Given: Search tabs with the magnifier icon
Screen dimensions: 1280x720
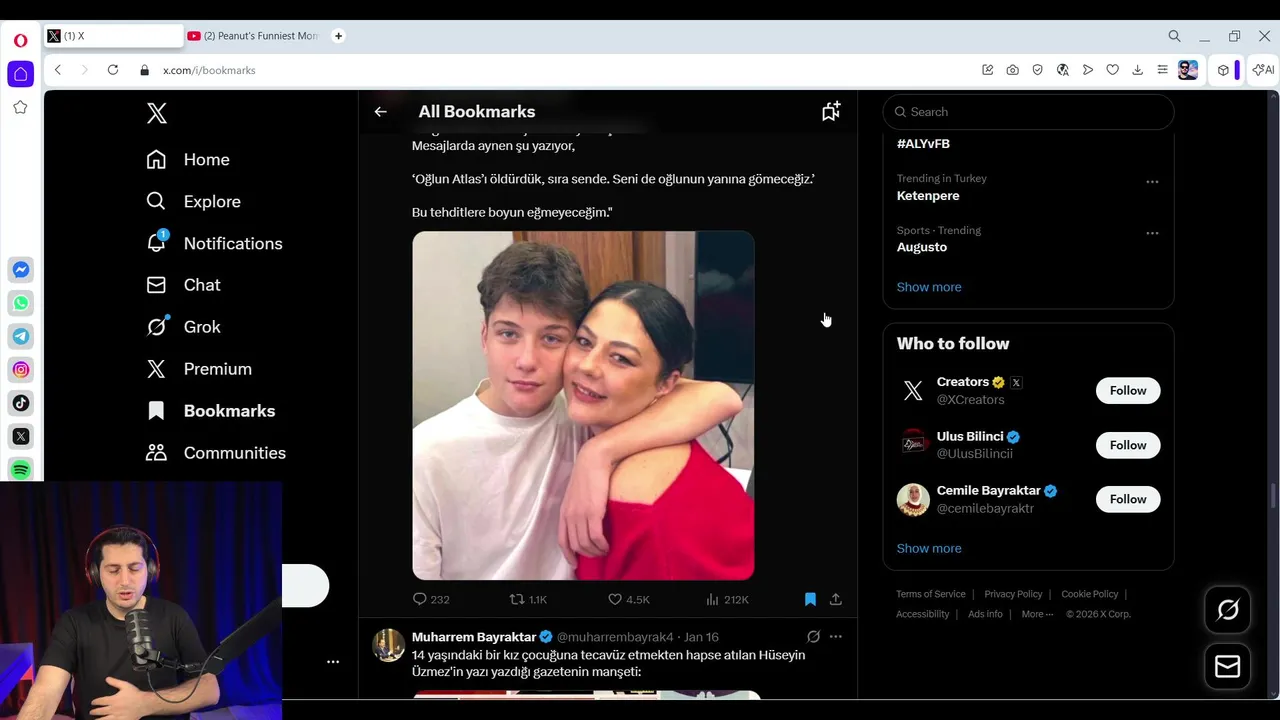Looking at the screenshot, I should coord(1174,36).
